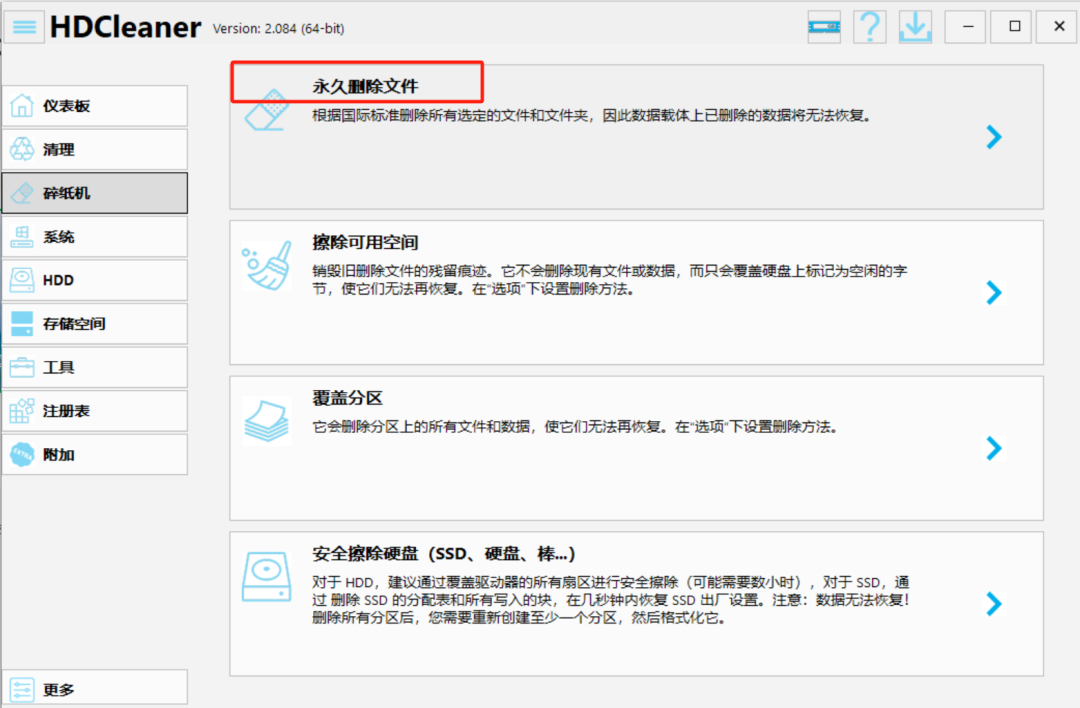Image resolution: width=1080 pixels, height=708 pixels.
Task: Click the download update icon
Action: click(x=915, y=27)
